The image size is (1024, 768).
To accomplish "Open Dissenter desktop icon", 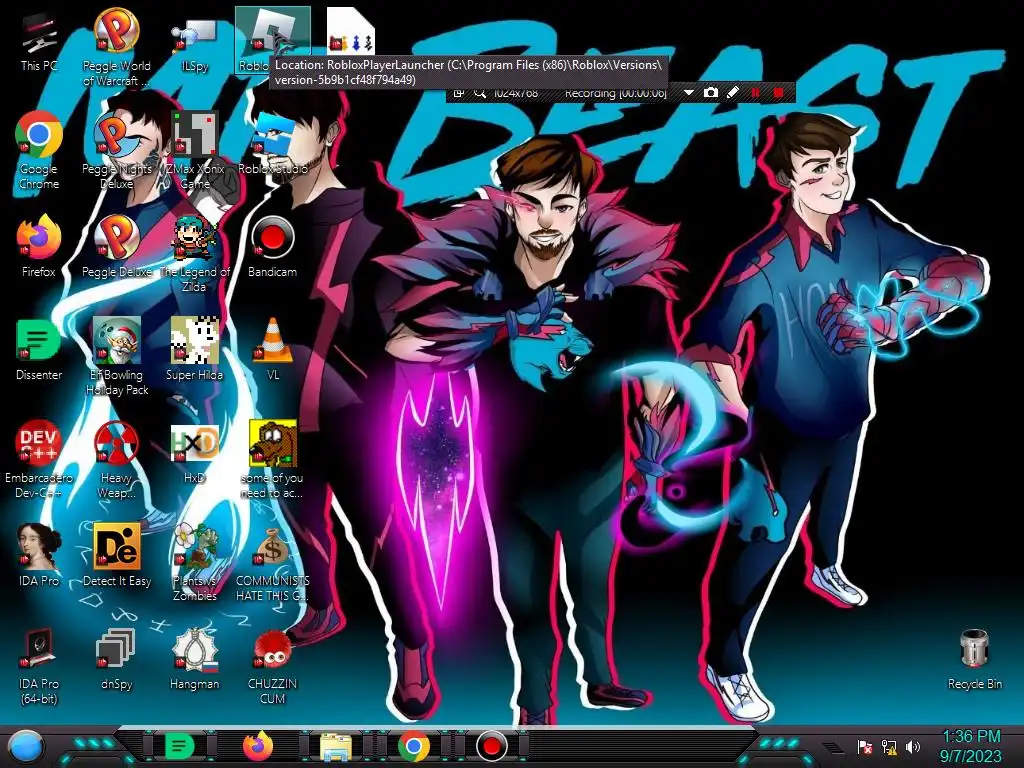I will click(39, 349).
